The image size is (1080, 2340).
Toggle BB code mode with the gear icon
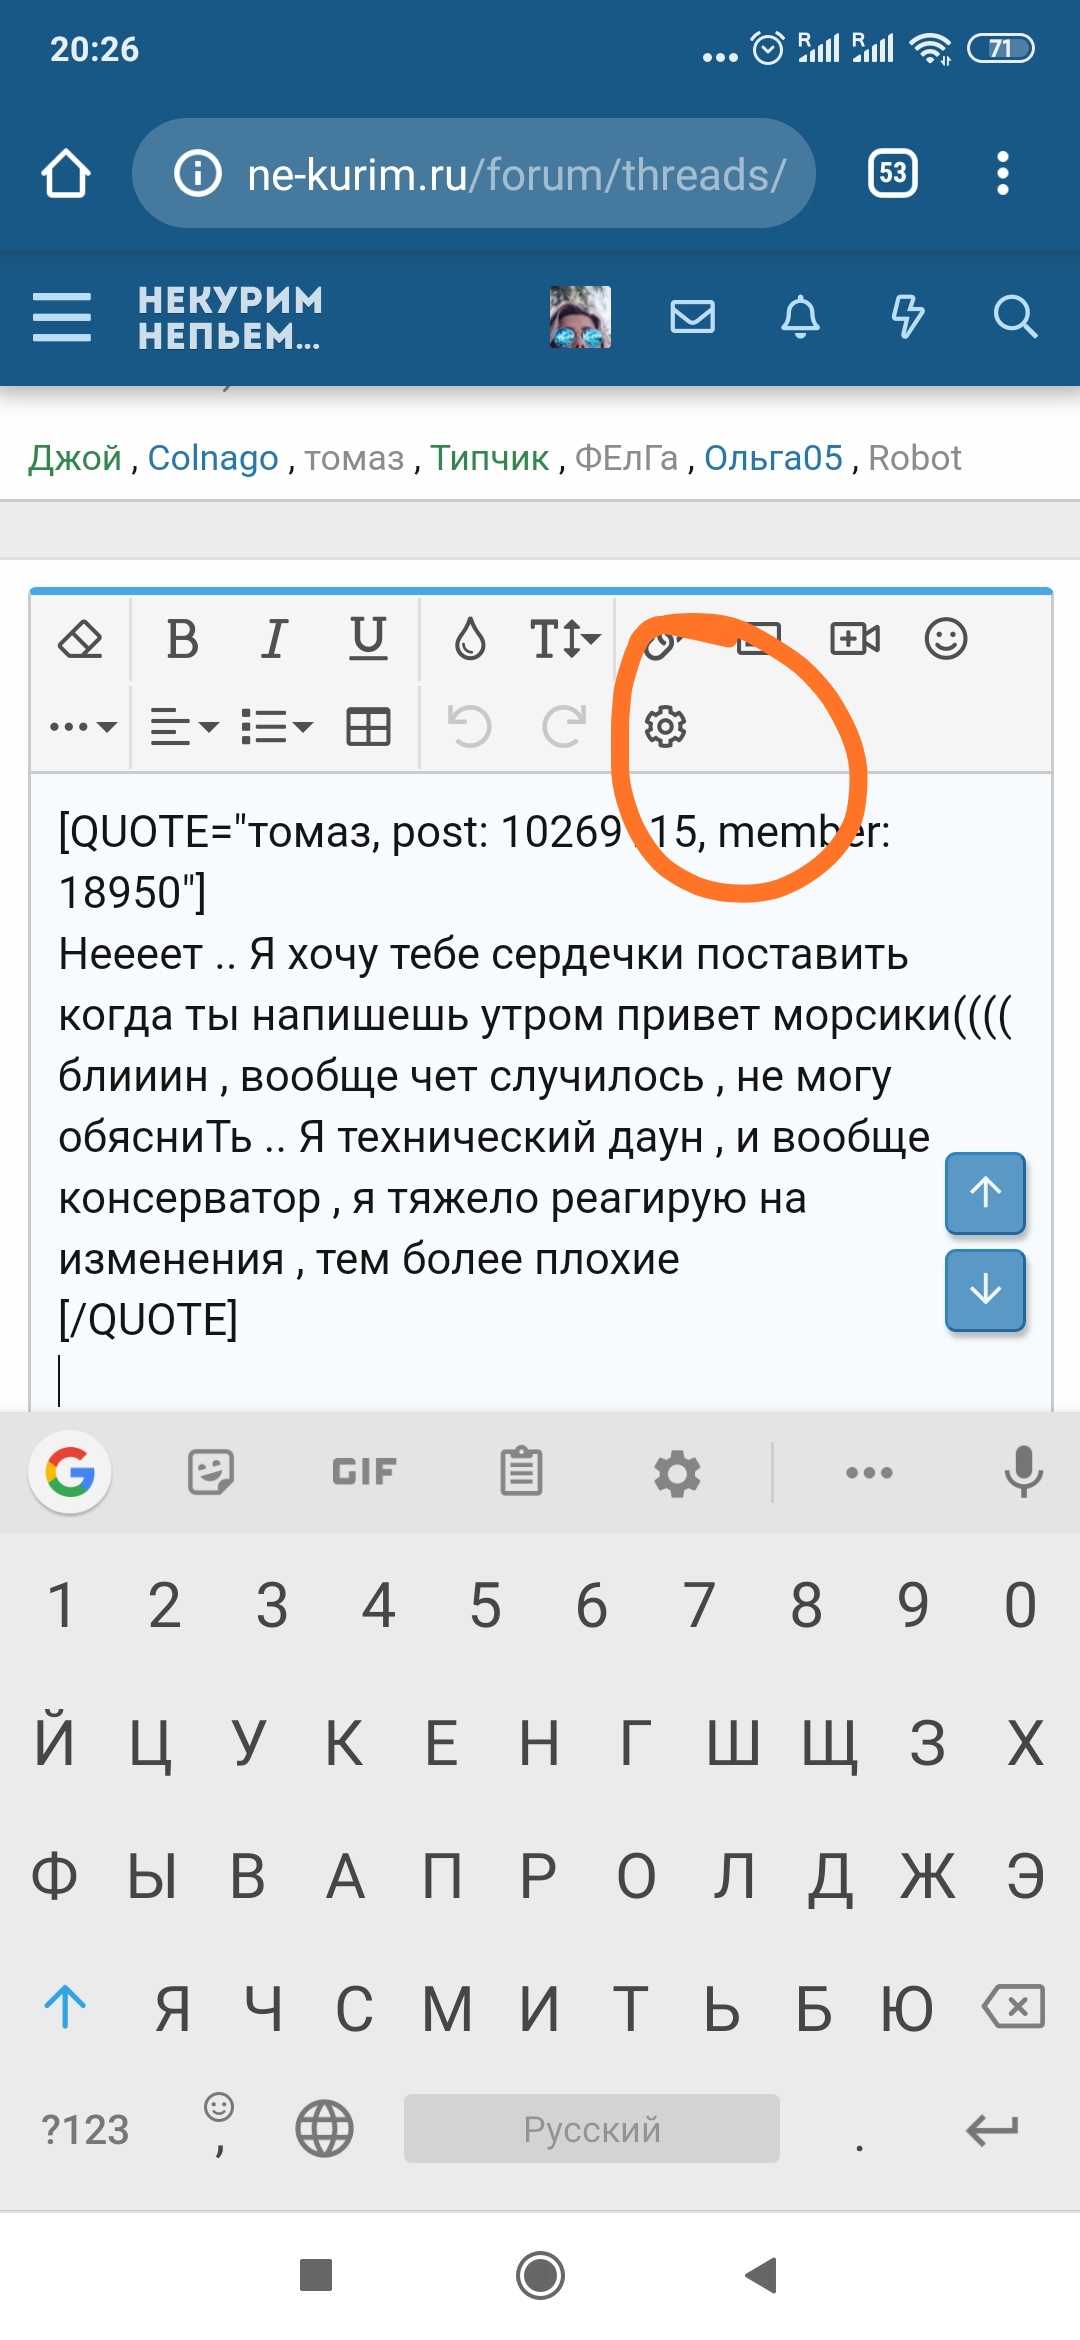click(665, 727)
